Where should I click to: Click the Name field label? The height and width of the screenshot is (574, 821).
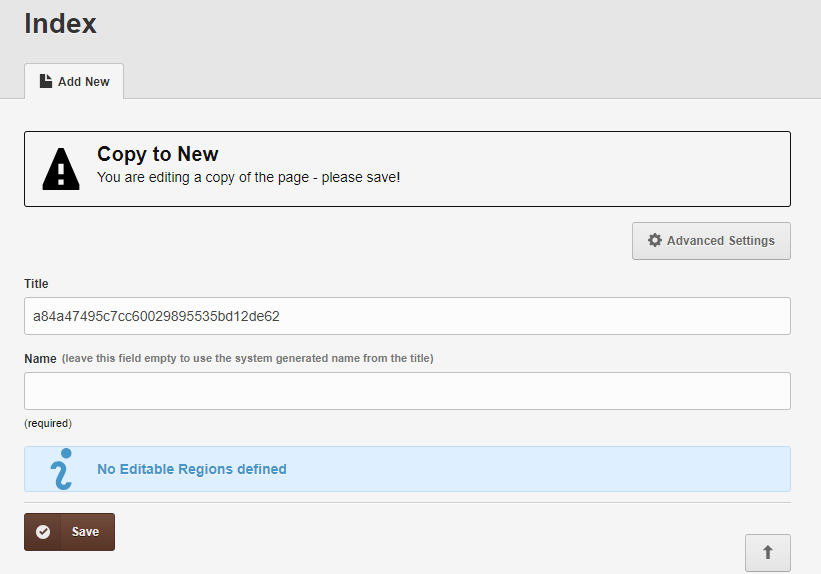pyautogui.click(x=40, y=359)
